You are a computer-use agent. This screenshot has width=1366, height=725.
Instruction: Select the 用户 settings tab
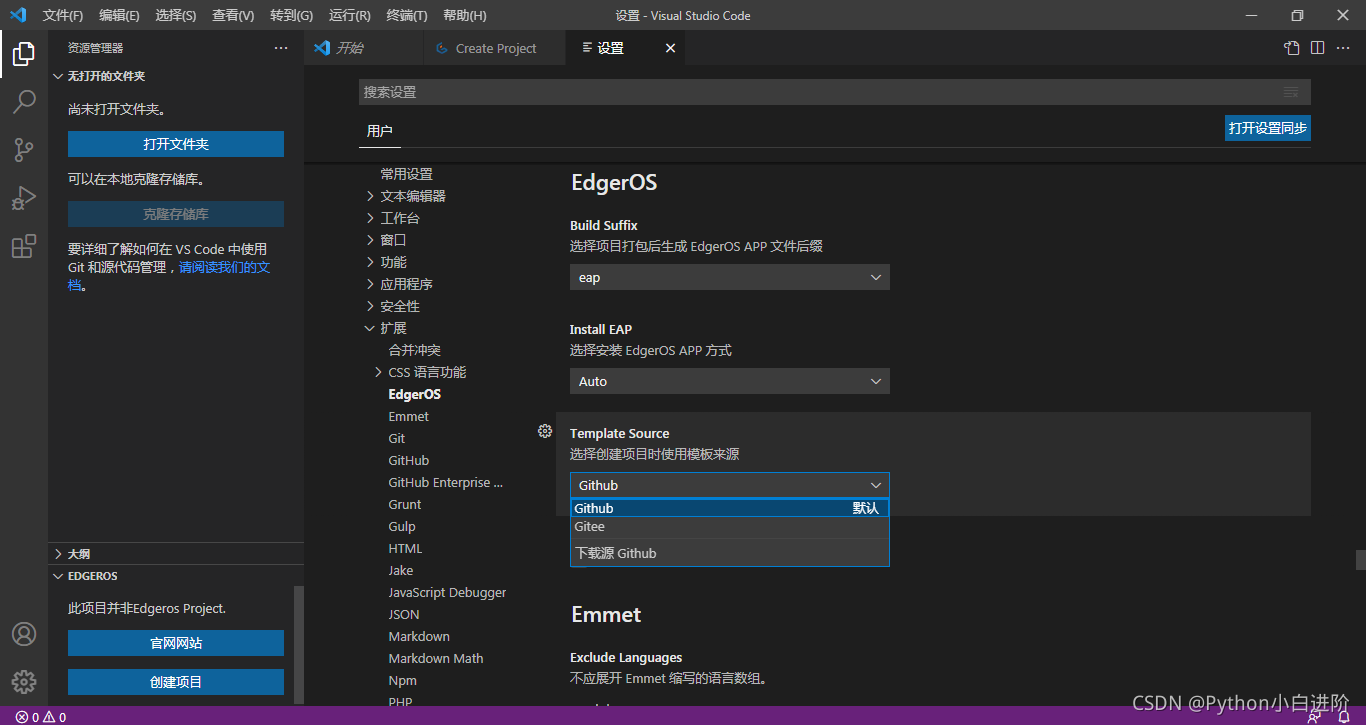[x=380, y=131]
